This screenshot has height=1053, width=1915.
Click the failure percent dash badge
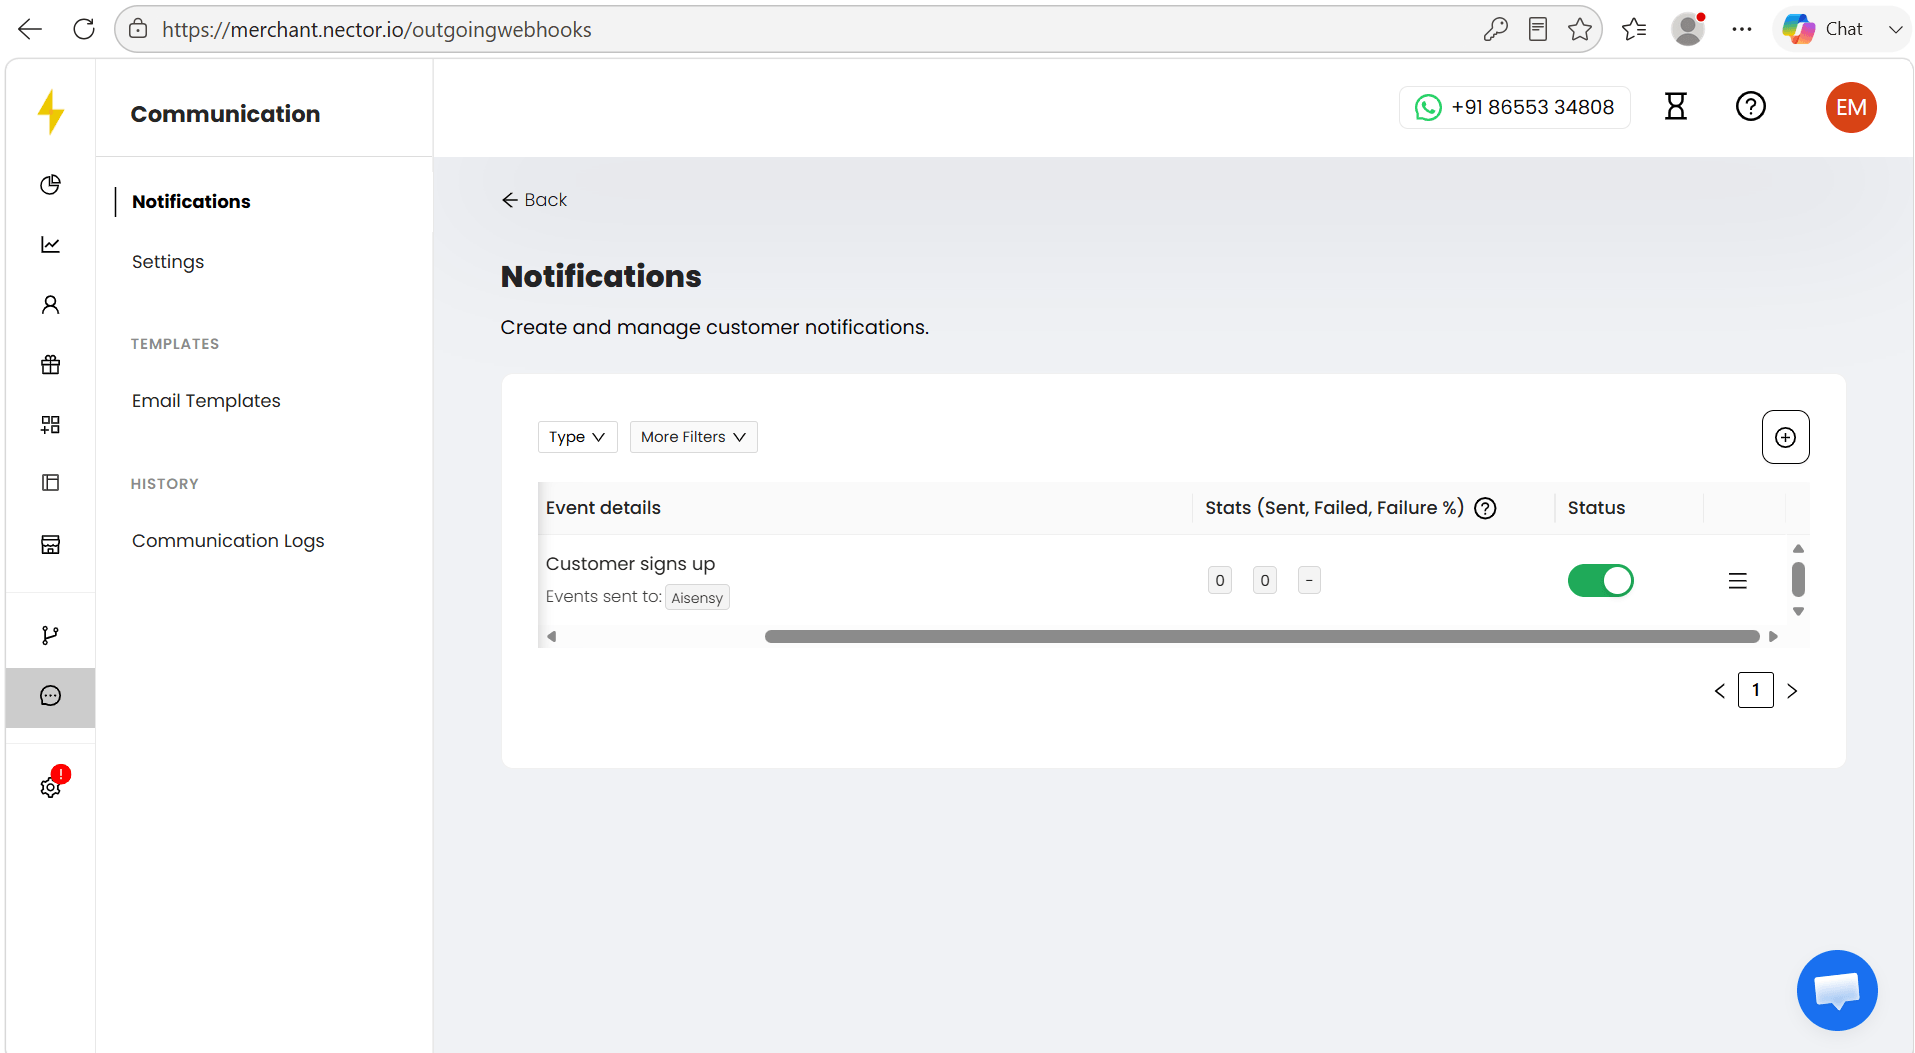(1309, 580)
